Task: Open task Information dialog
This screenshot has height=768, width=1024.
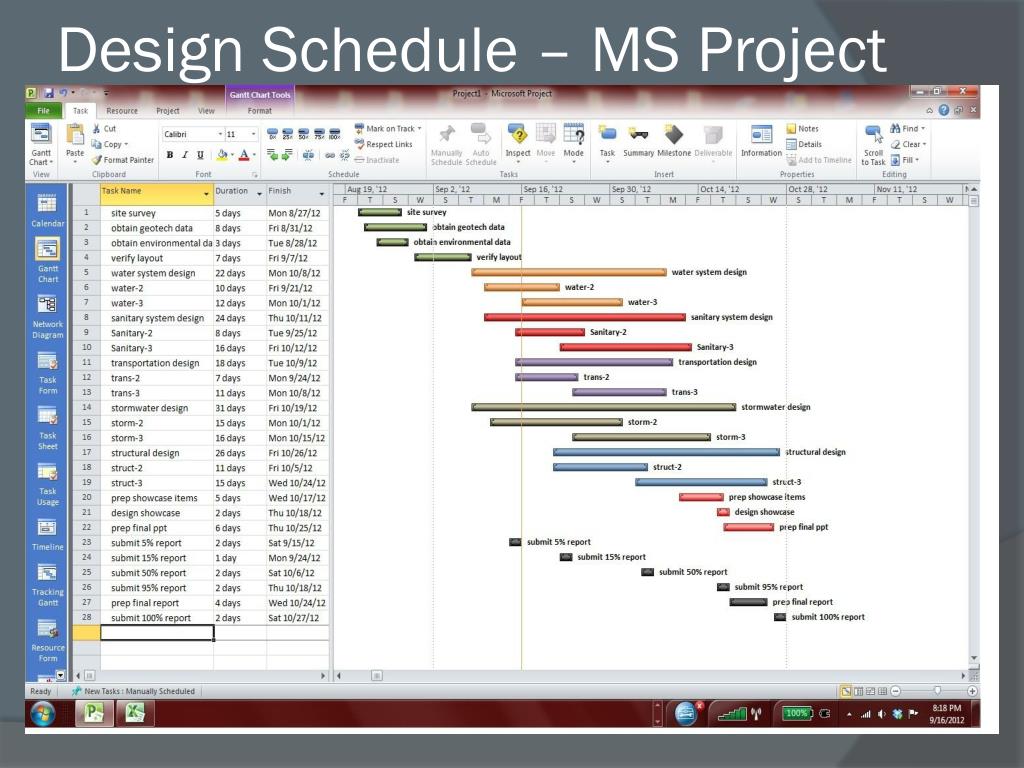Action: [x=761, y=140]
